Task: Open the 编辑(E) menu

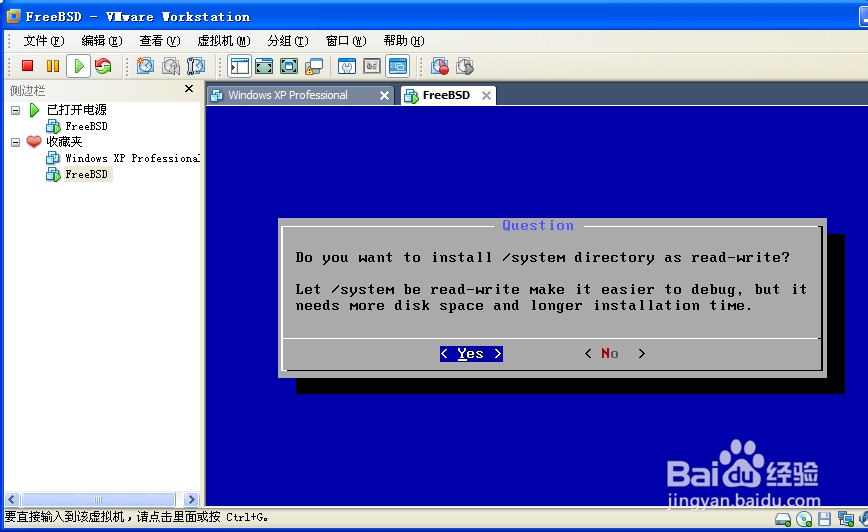Action: click(102, 41)
